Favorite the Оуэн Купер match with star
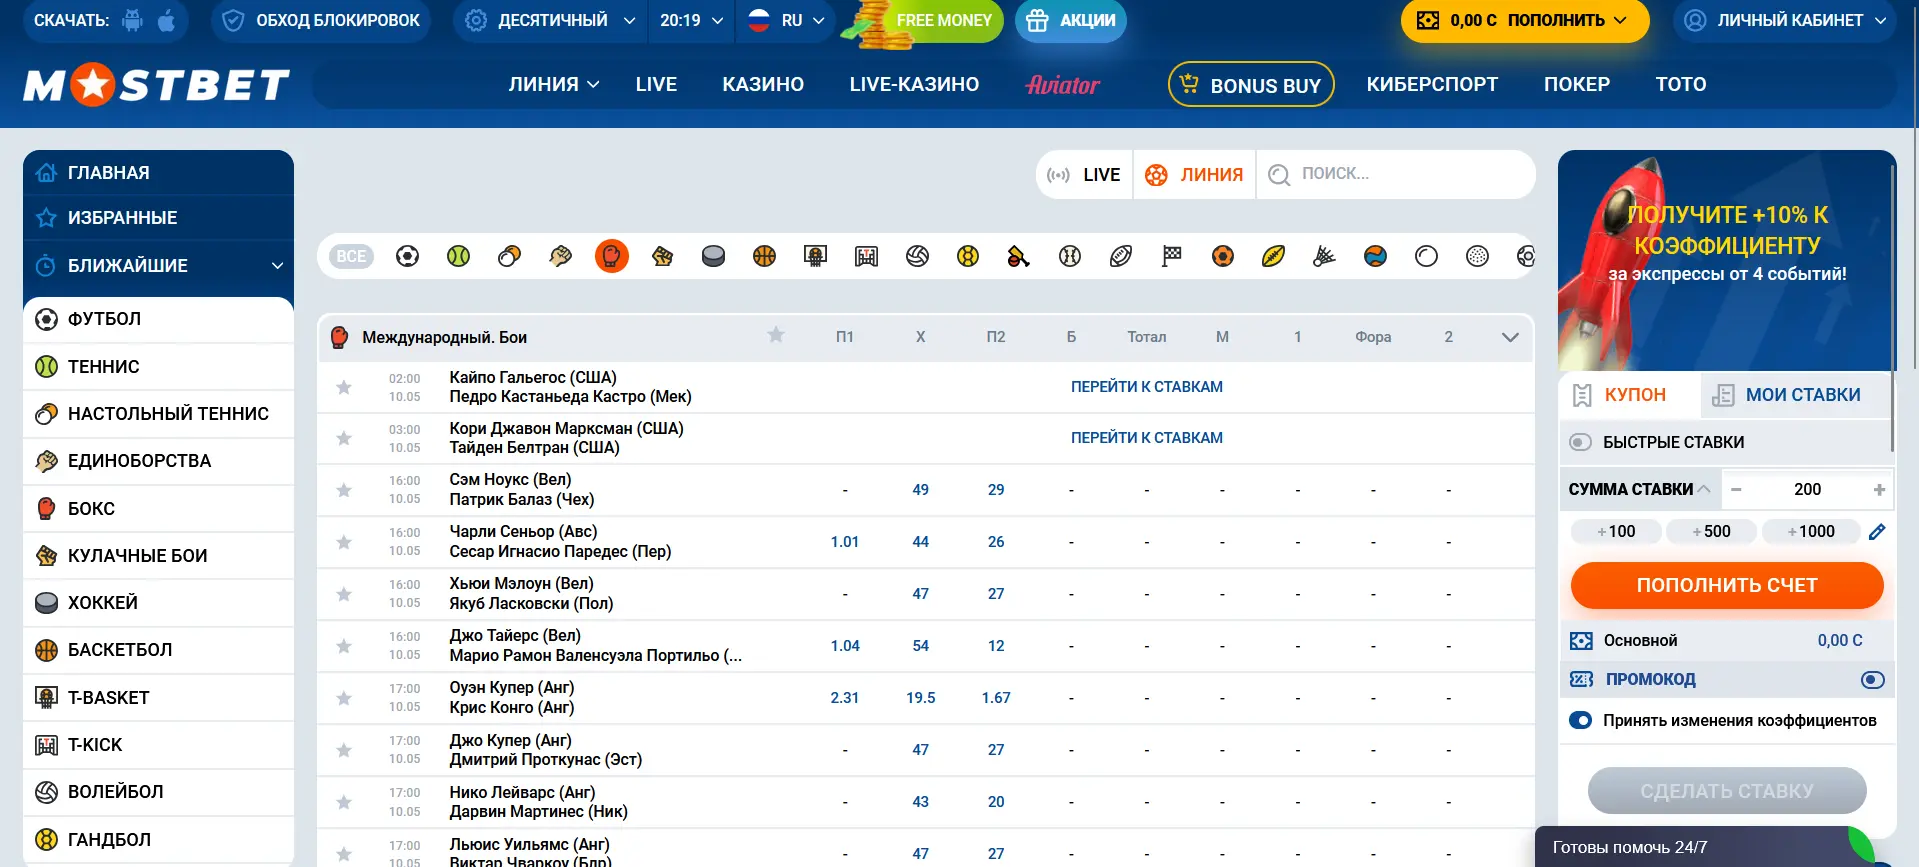1919x867 pixels. tap(344, 698)
